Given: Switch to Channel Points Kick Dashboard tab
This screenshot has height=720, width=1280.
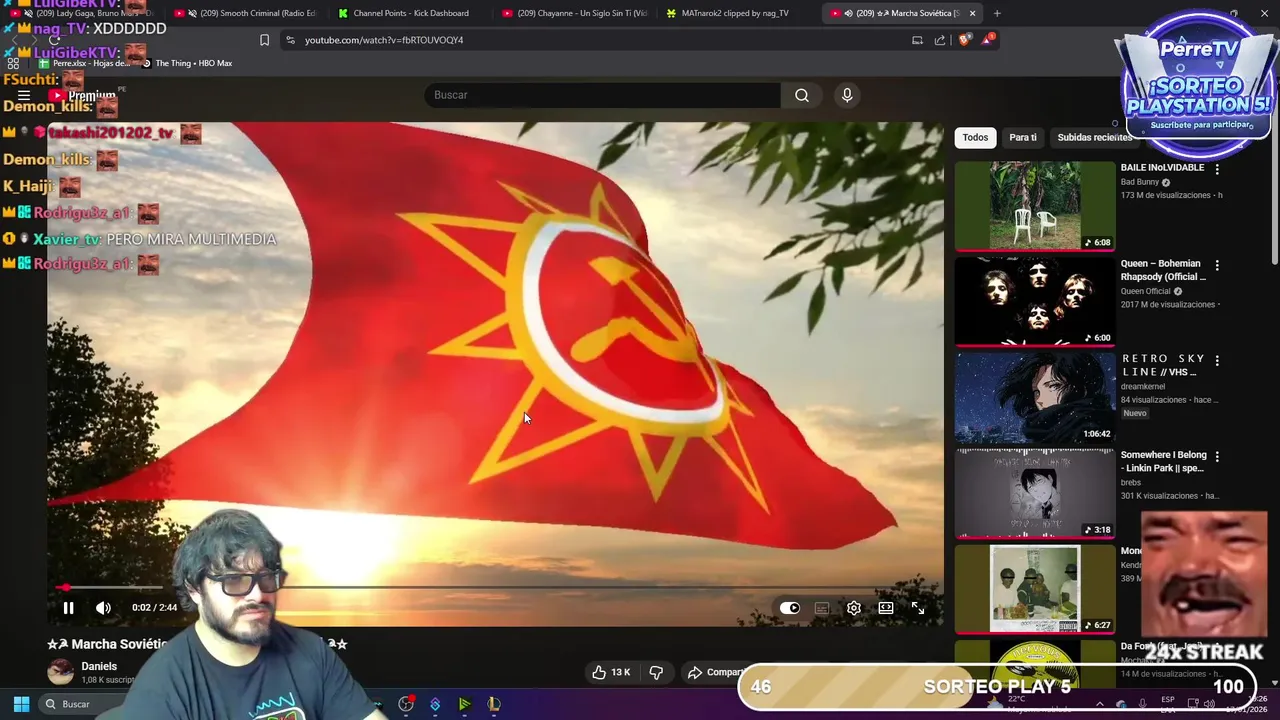Looking at the screenshot, I should pyautogui.click(x=410, y=13).
